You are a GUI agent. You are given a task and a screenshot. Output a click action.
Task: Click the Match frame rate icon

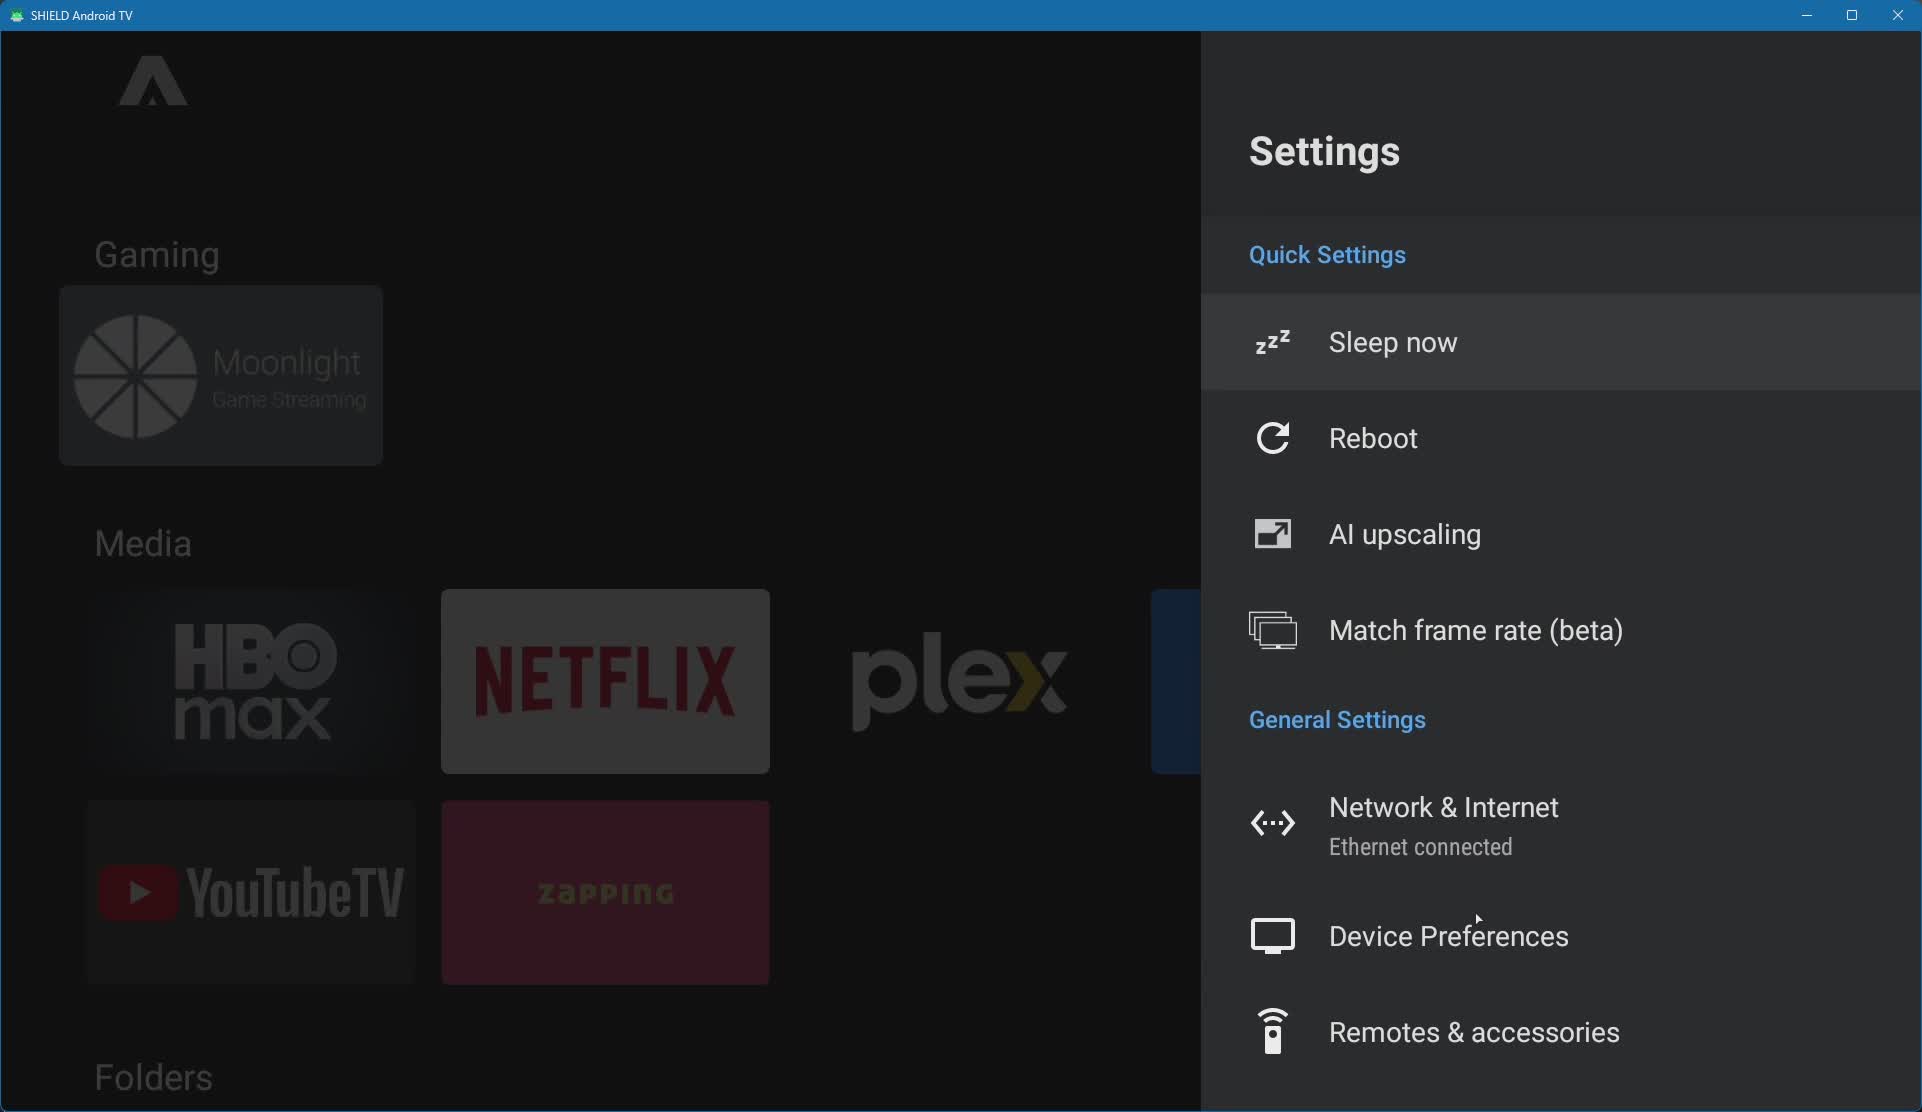tap(1272, 631)
